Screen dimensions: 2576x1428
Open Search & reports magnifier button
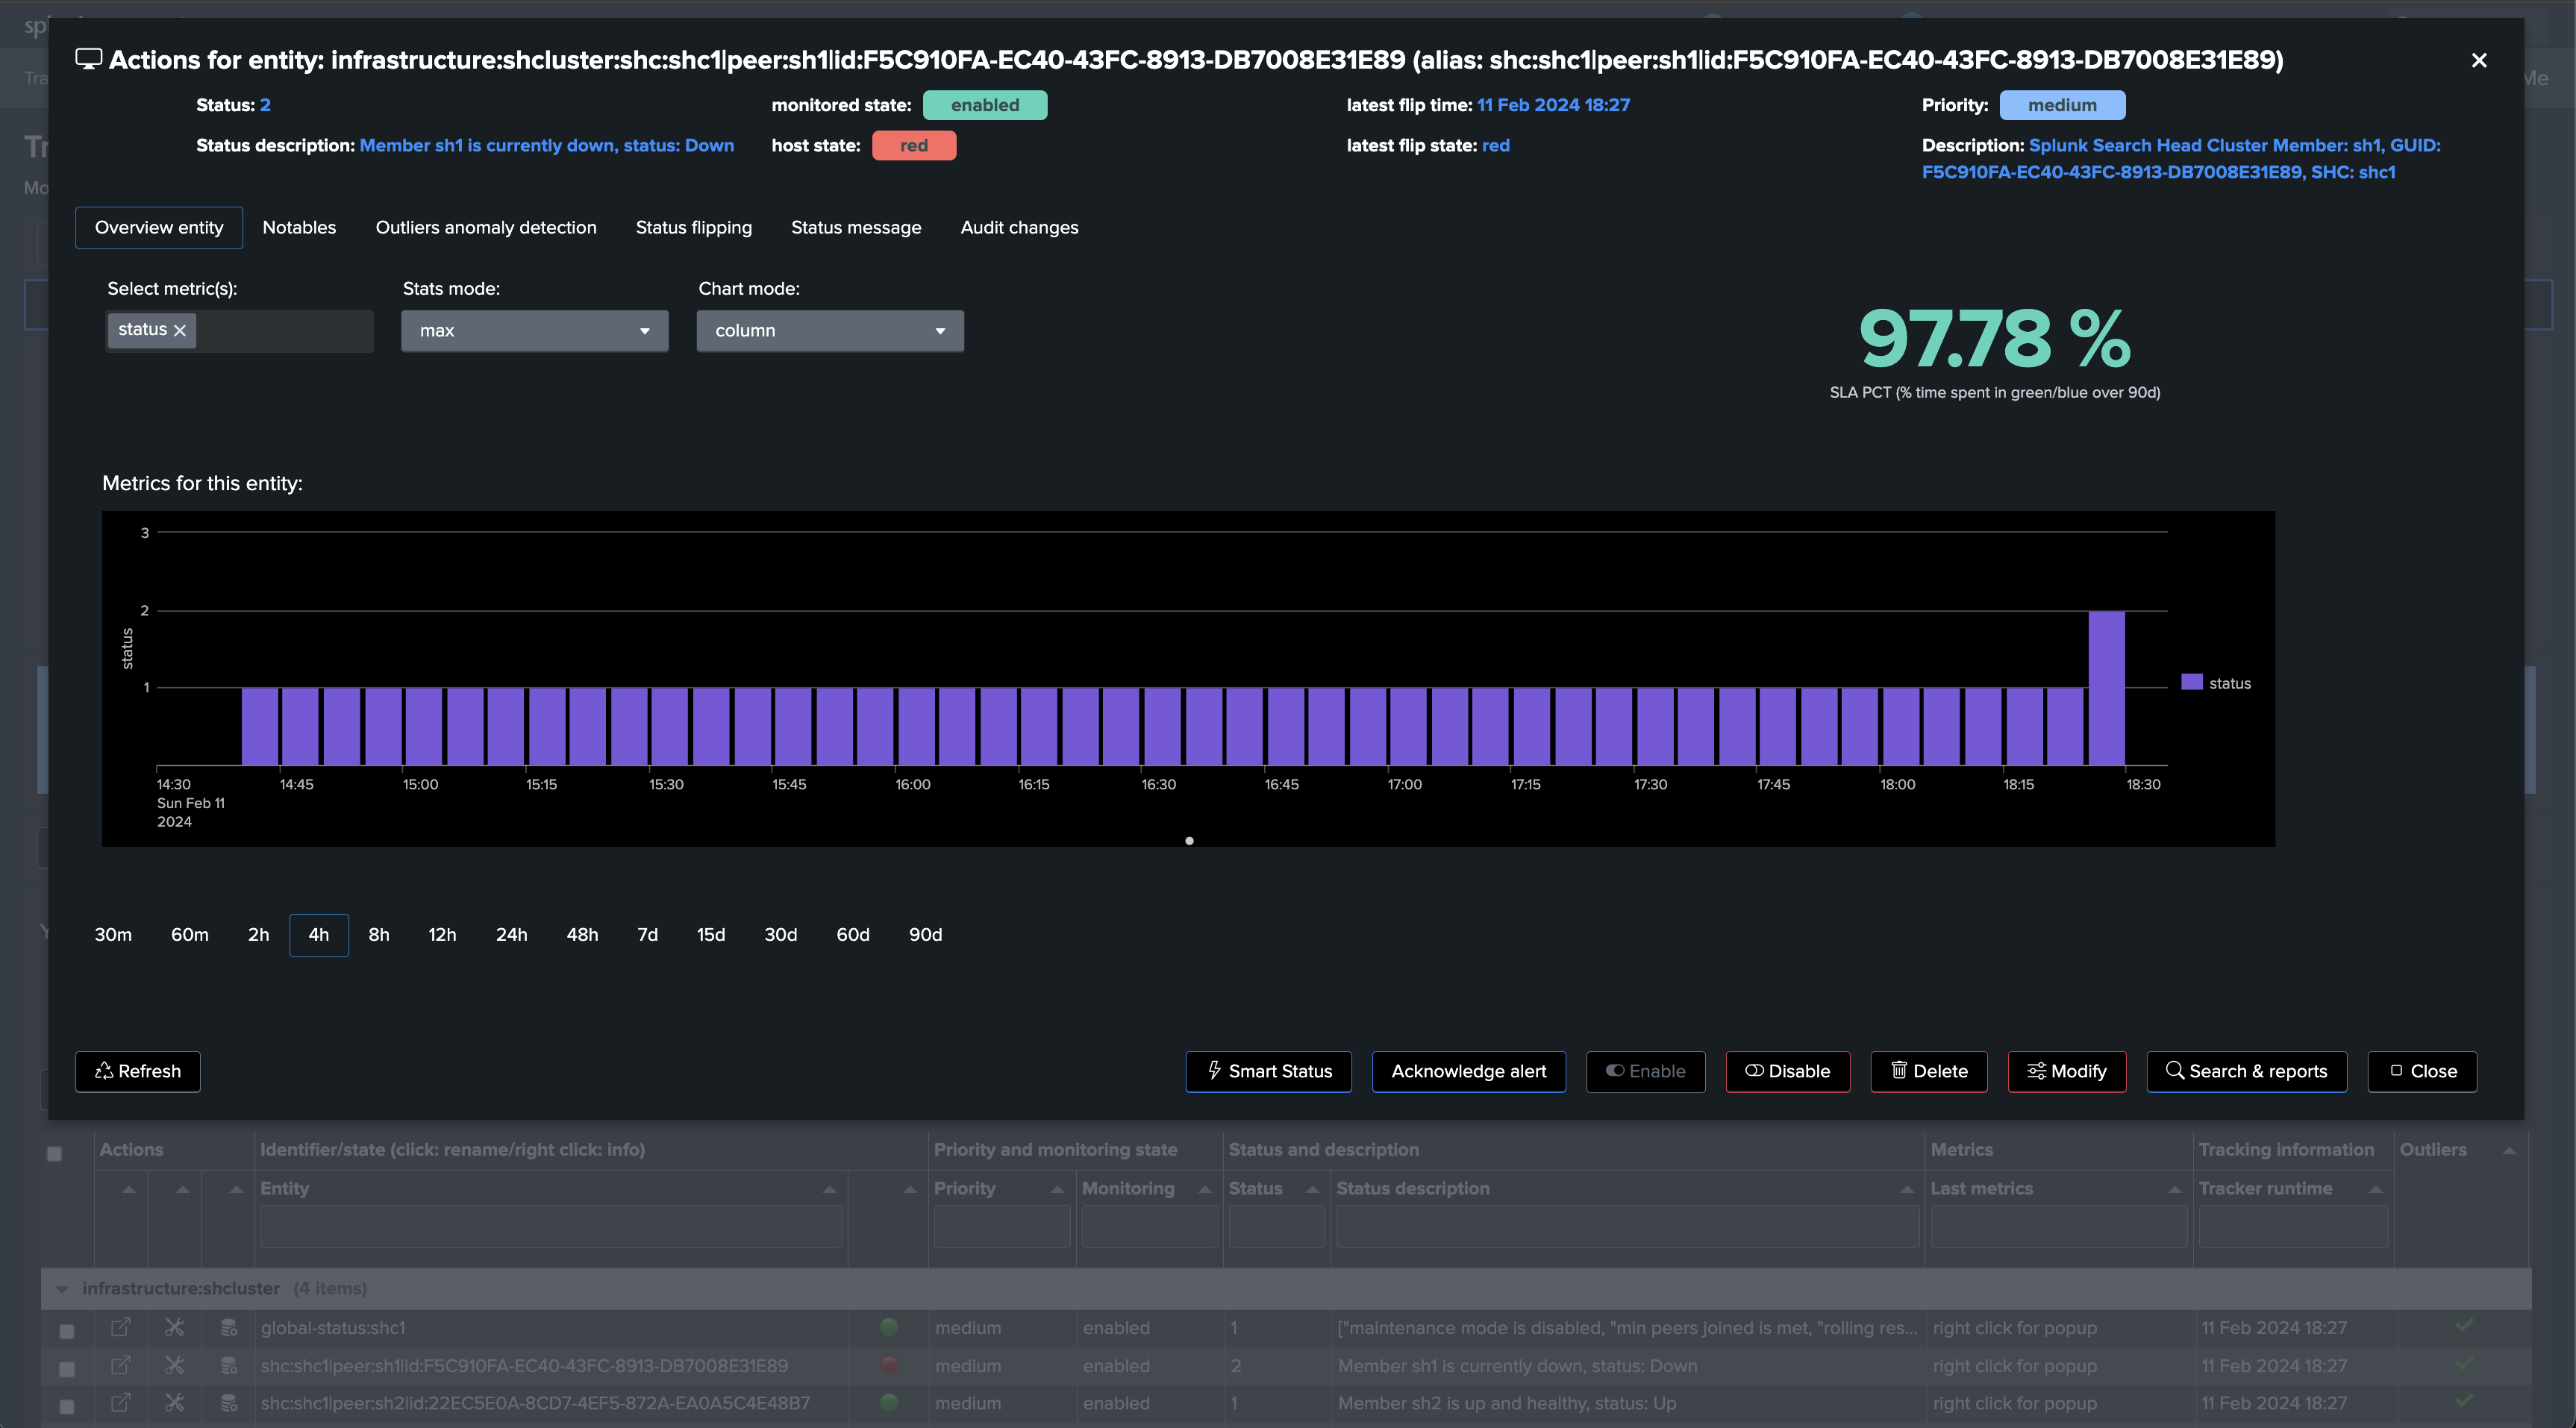[x=2246, y=1071]
